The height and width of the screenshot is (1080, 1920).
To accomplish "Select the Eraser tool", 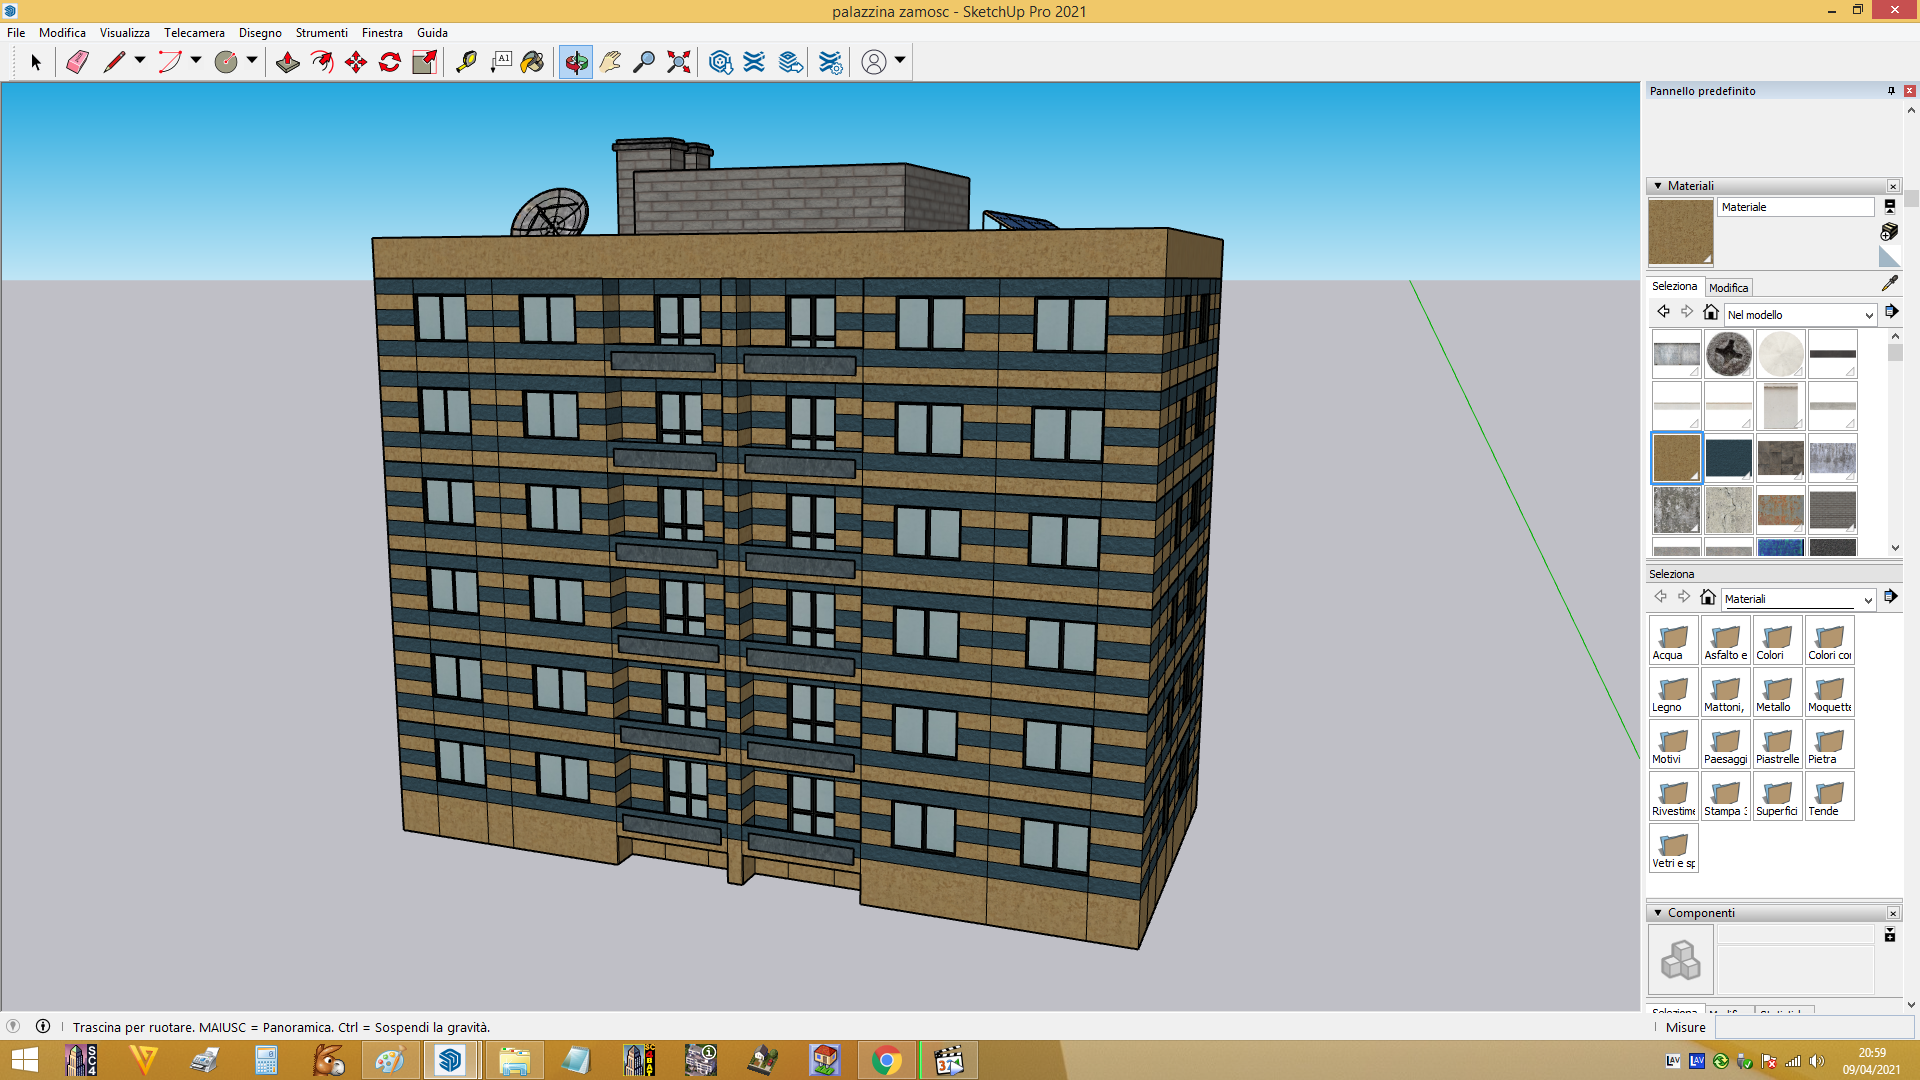I will coord(77,62).
